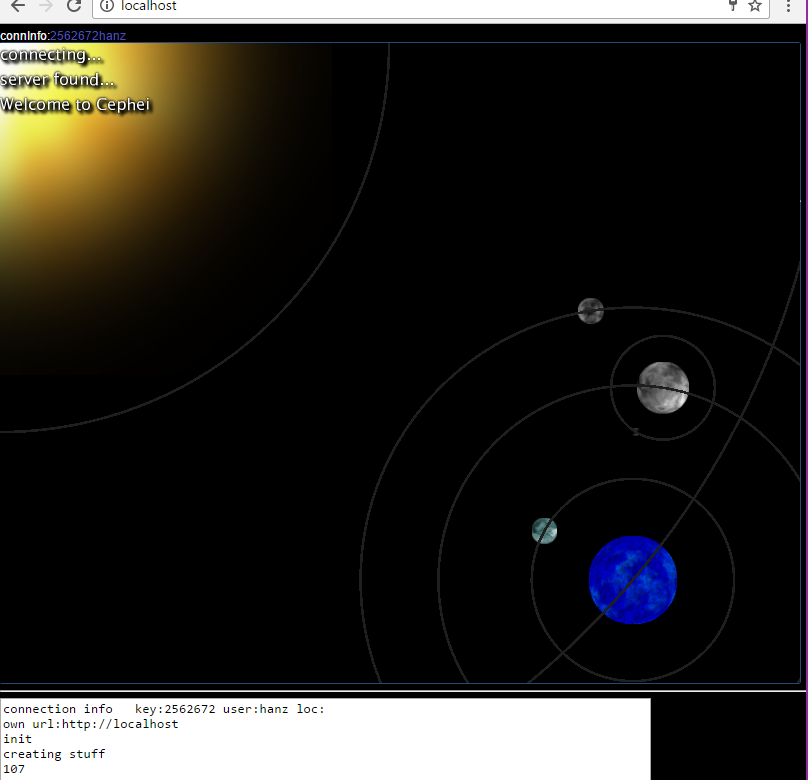Reload the localhost page
808x780 pixels.
tap(74, 6)
